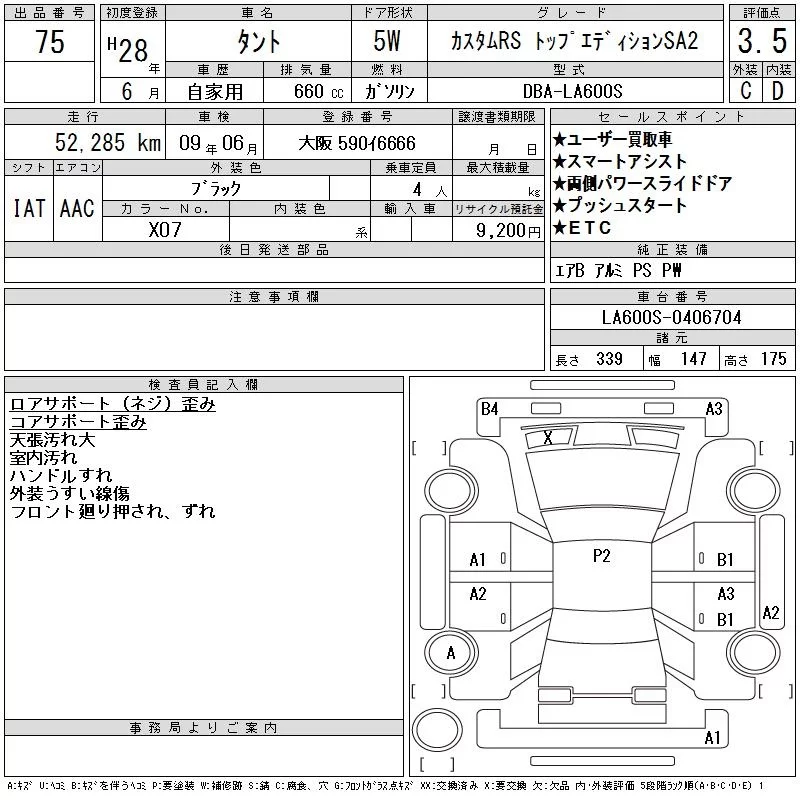The image size is (800, 800).
Task: Select the 後日発送部品 section header
Action: 274,250
